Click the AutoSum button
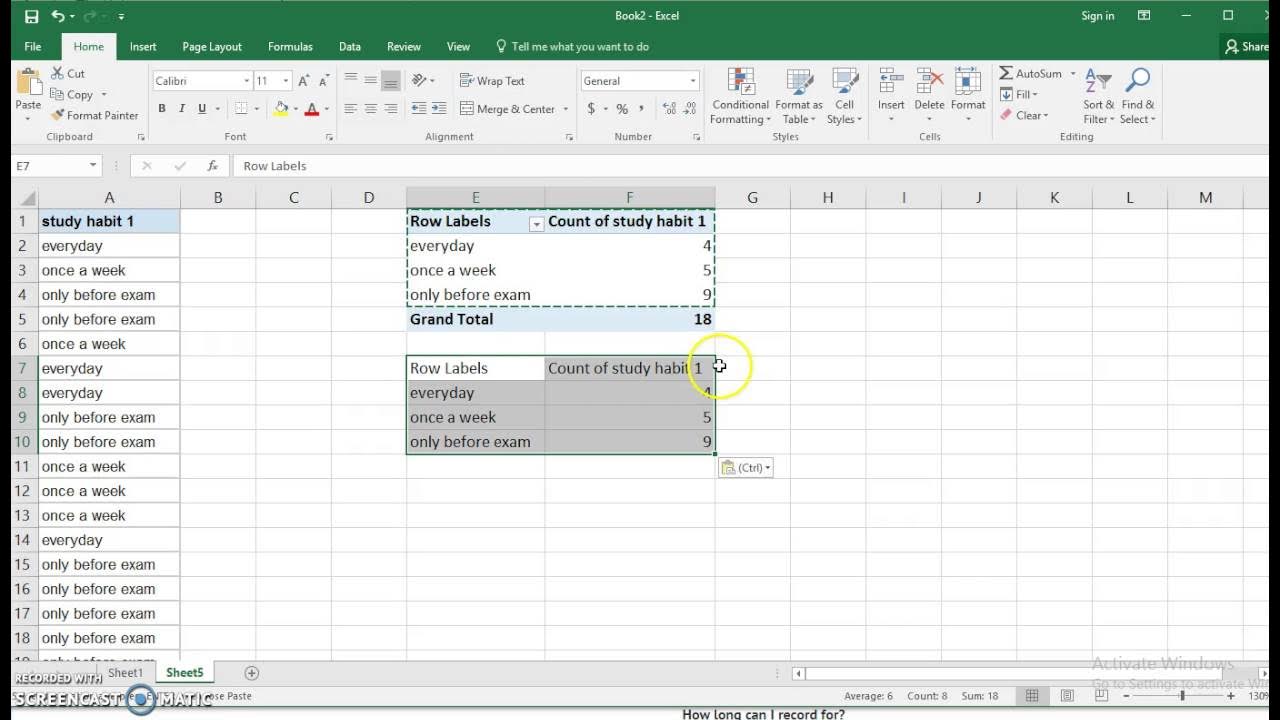This screenshot has width=1280, height=720. 1030,73
